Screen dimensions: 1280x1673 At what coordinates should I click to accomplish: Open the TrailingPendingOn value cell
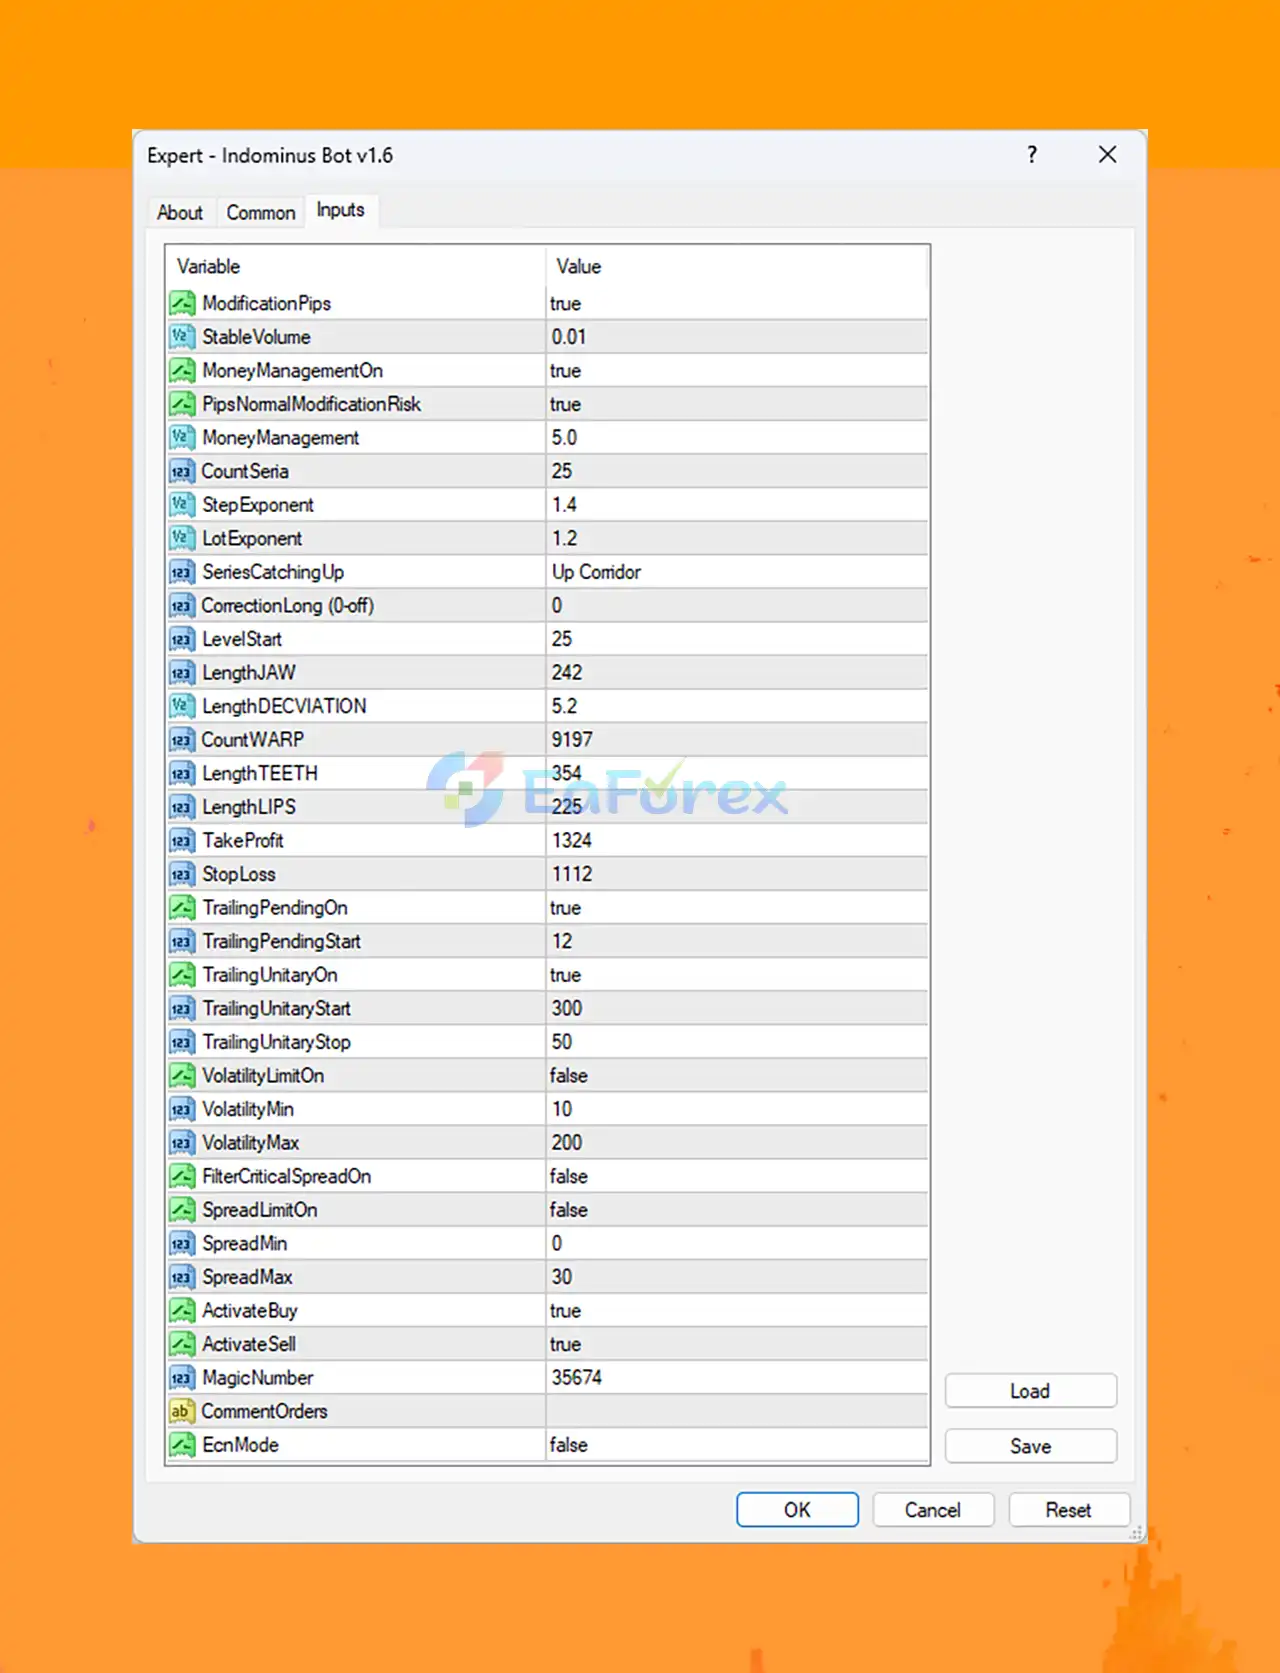coord(737,908)
